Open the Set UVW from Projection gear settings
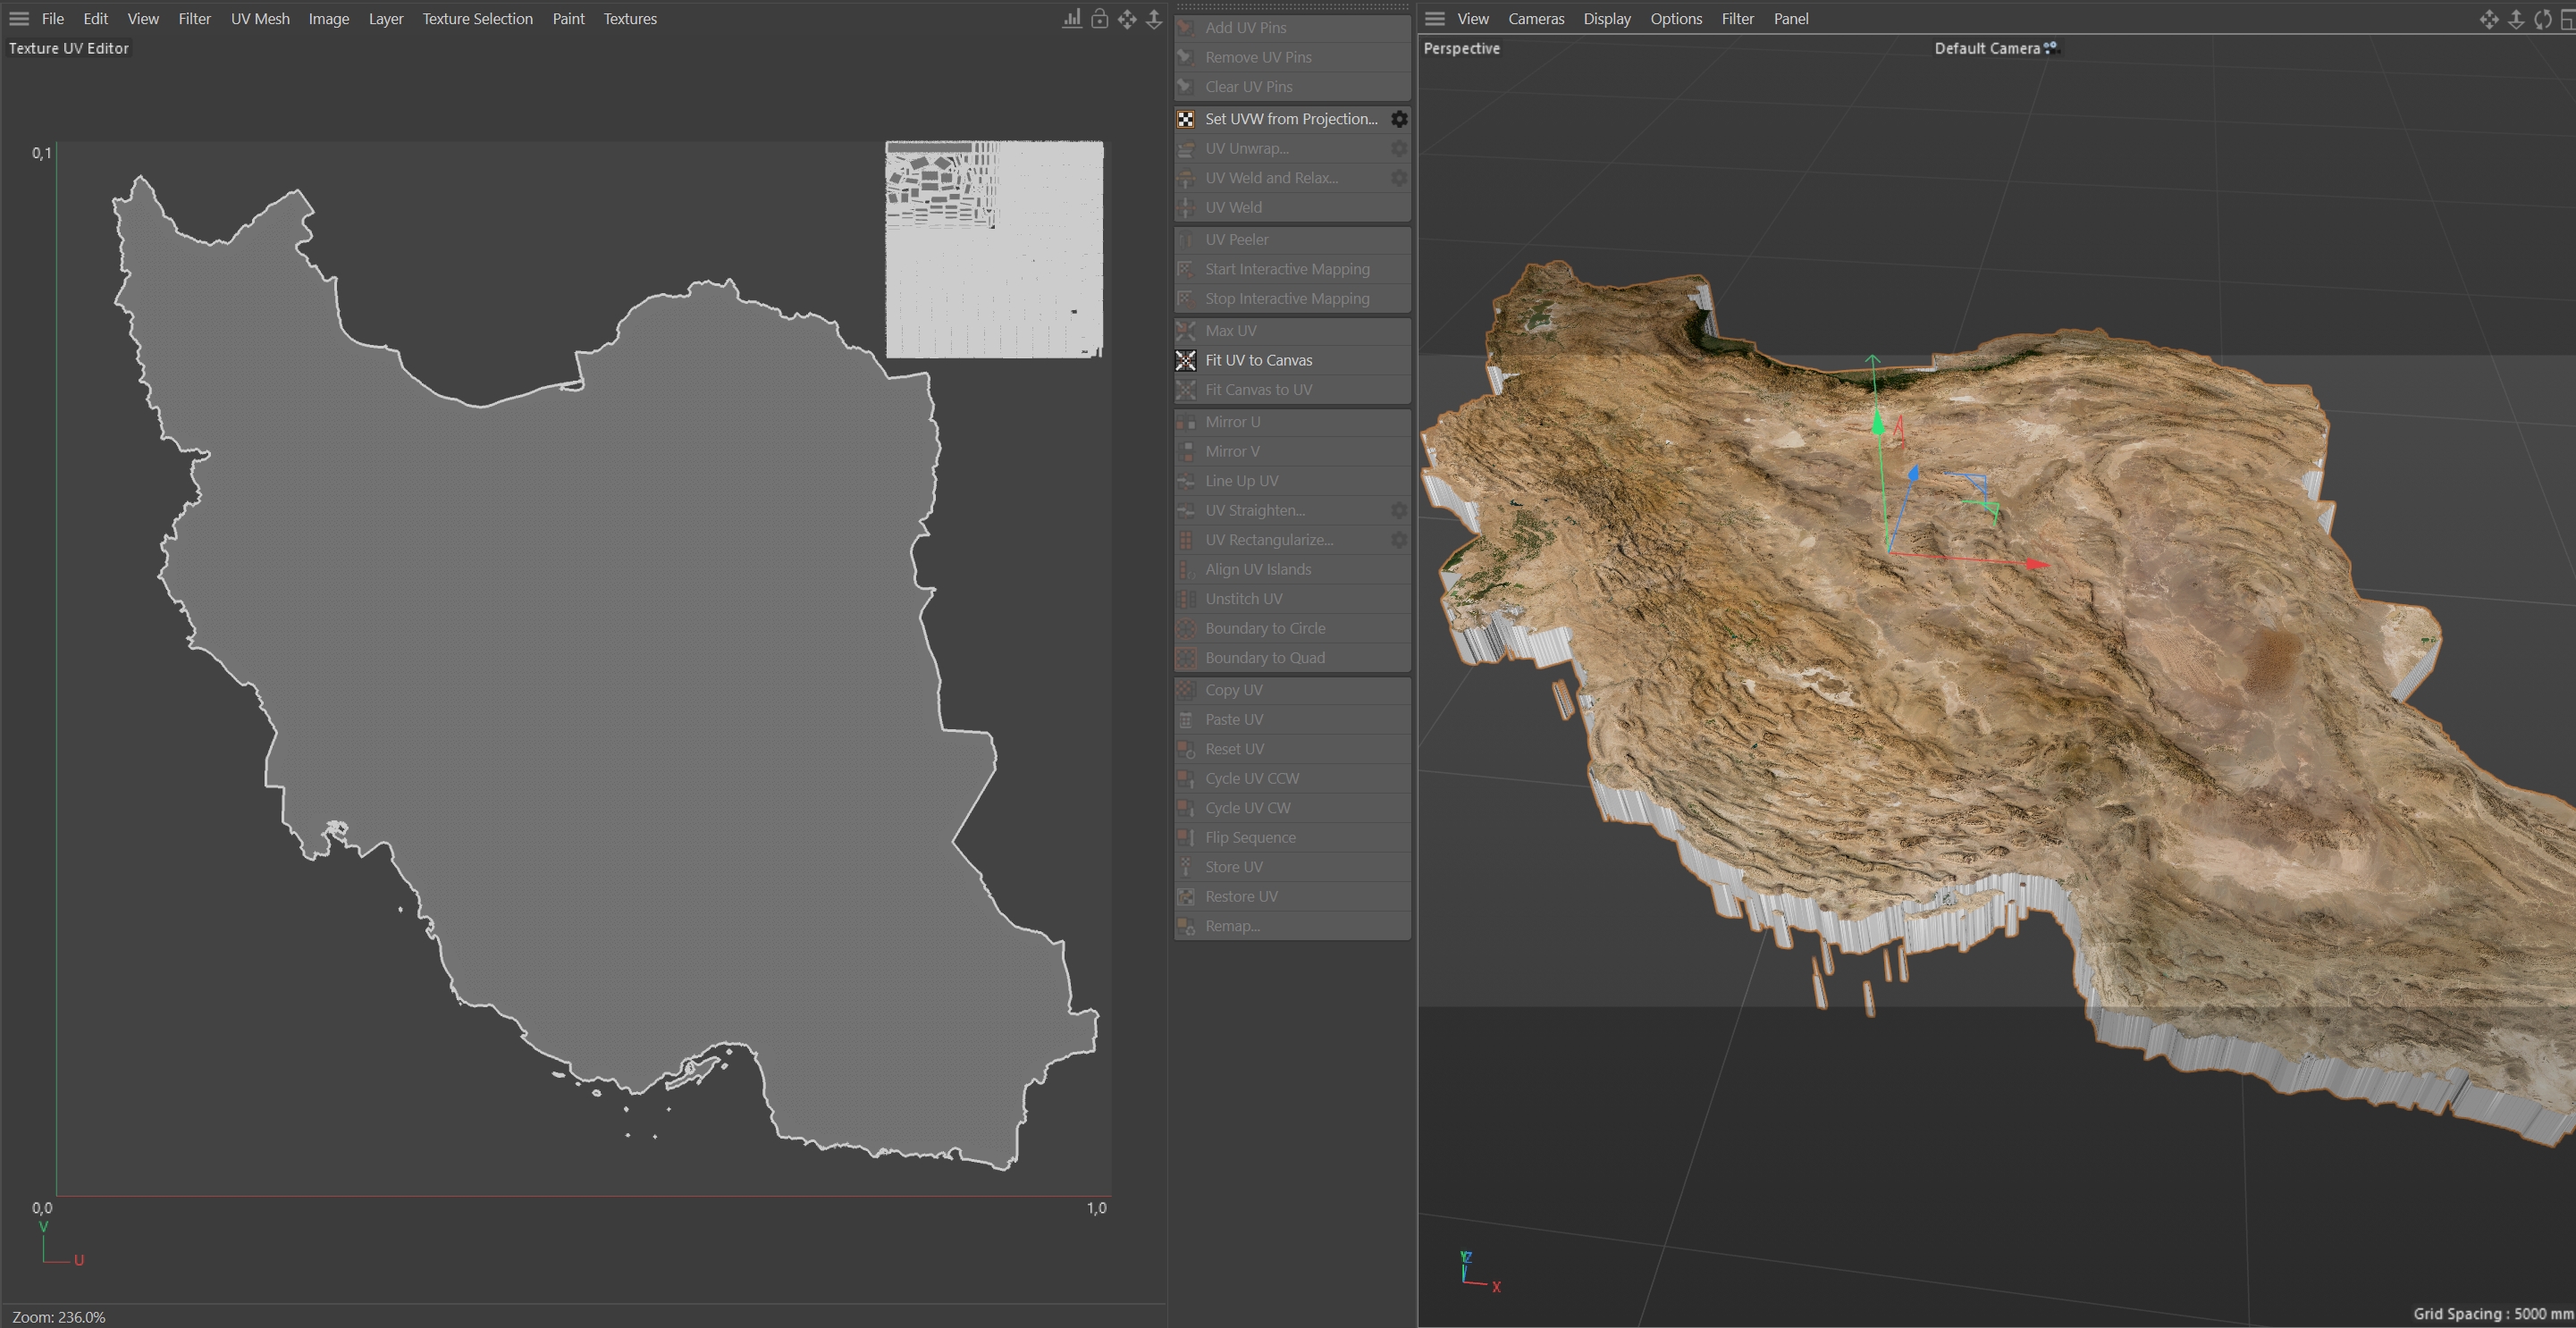The height and width of the screenshot is (1328, 2576). pos(1399,119)
